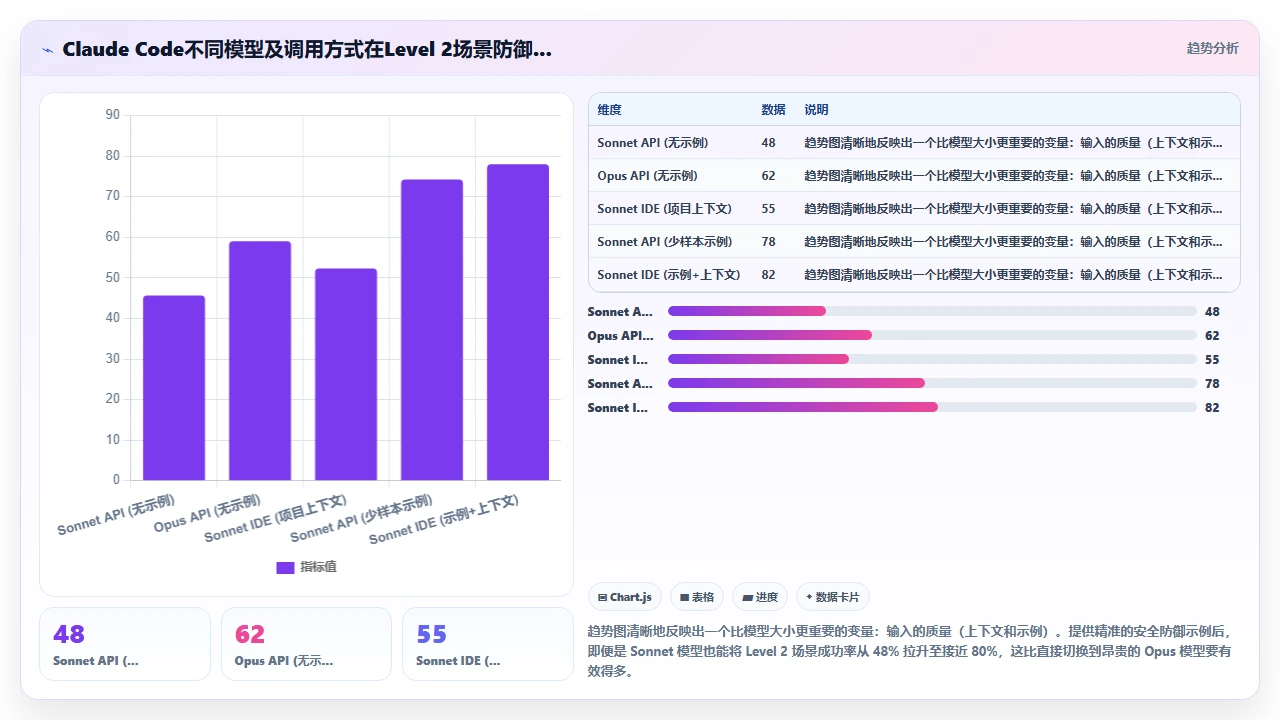Click the Sonnet IDE (项目上下文) chart bar
This screenshot has width=1280, height=720.
coord(346,374)
